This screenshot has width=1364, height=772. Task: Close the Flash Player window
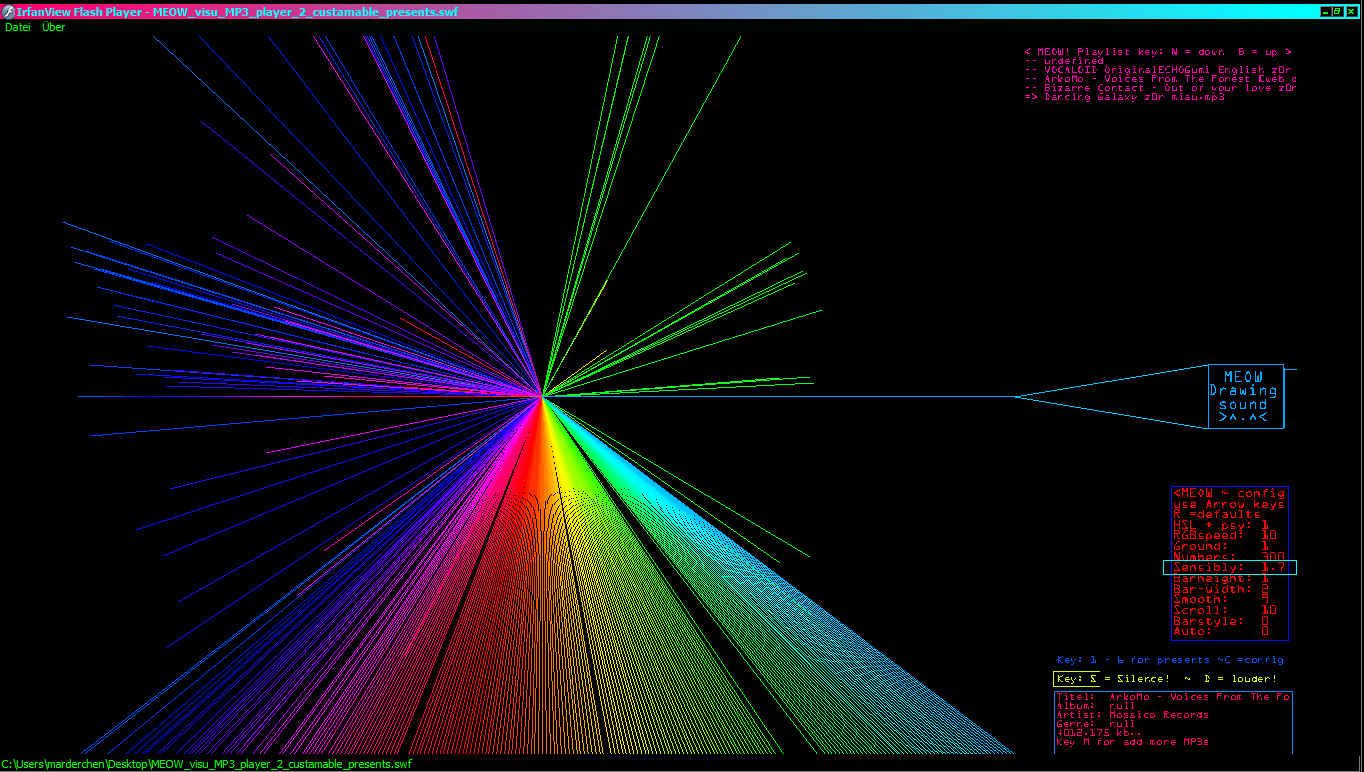pyautogui.click(x=1351, y=11)
